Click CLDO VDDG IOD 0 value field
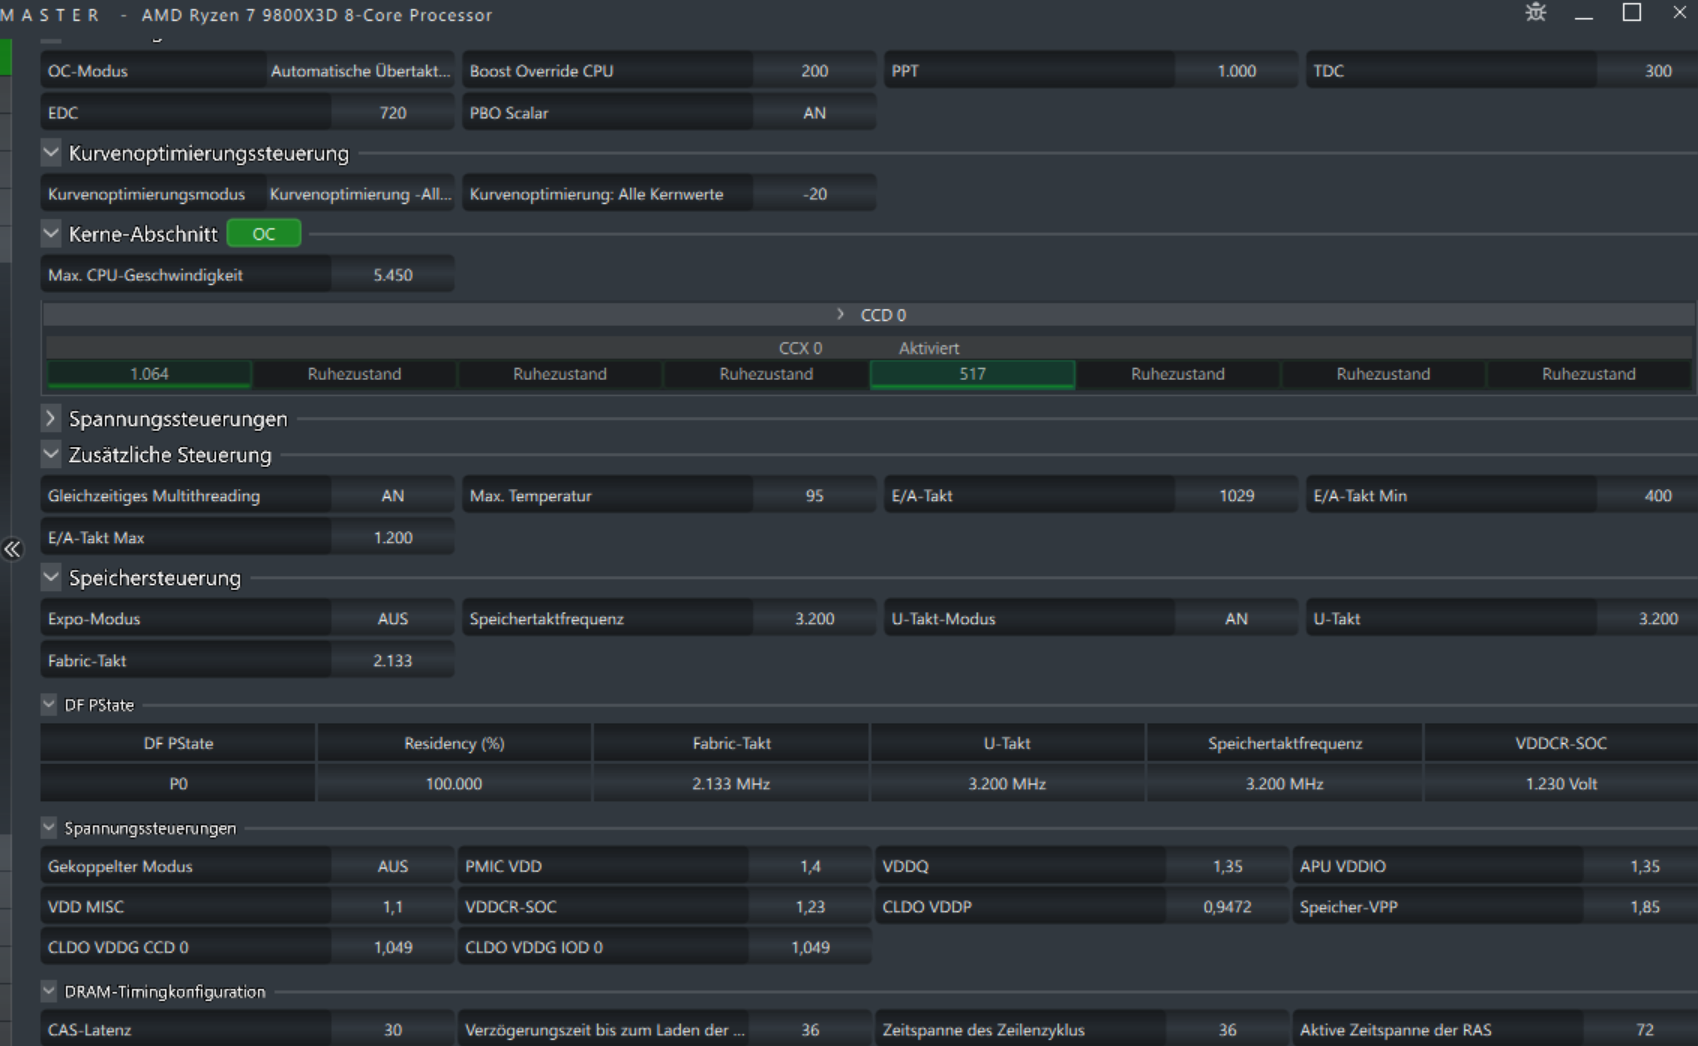This screenshot has width=1698, height=1046. (x=810, y=947)
